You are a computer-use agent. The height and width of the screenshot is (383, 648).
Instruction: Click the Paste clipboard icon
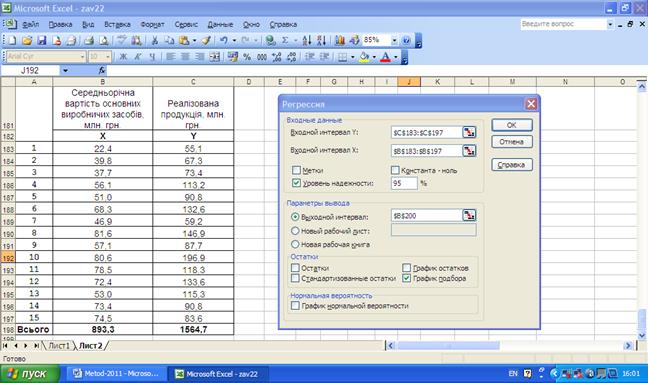pyautogui.click(x=184, y=40)
